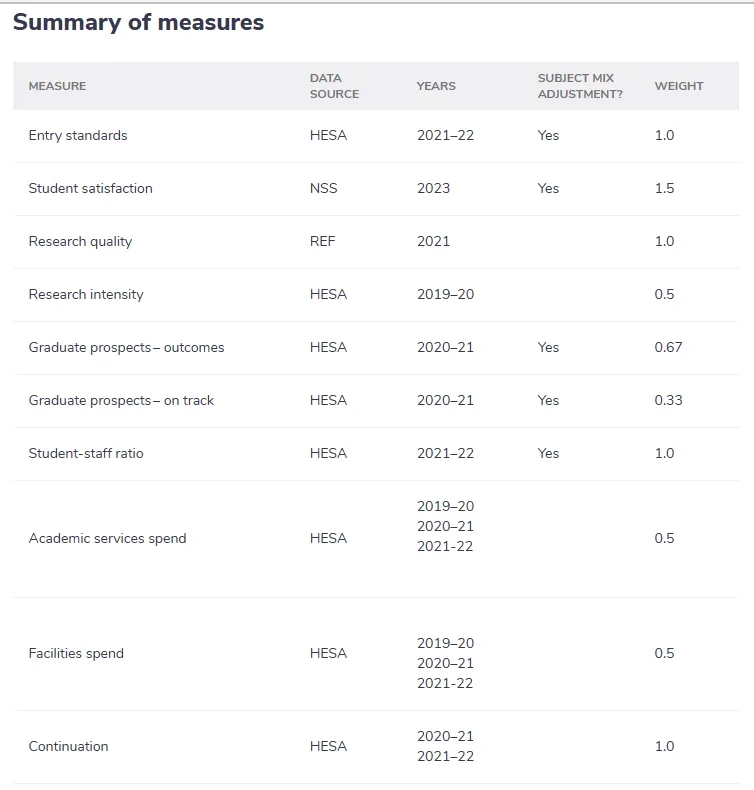Click the NSS data source cell

(324, 188)
